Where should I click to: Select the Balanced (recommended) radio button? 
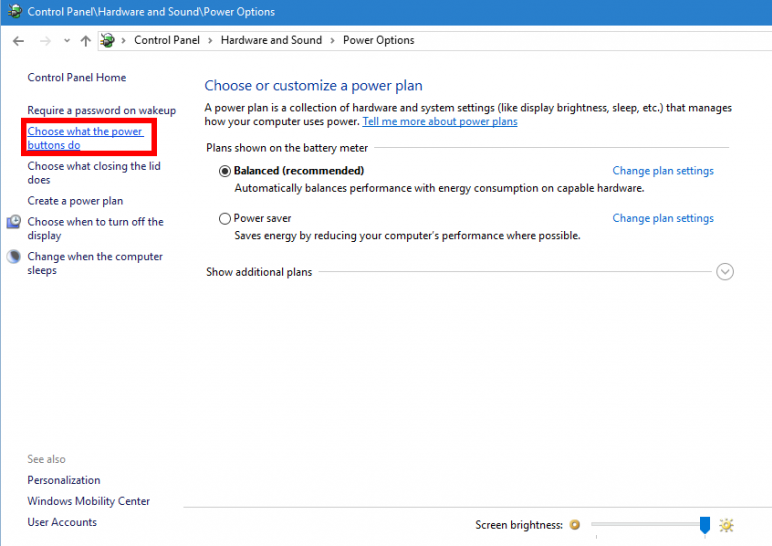point(225,171)
